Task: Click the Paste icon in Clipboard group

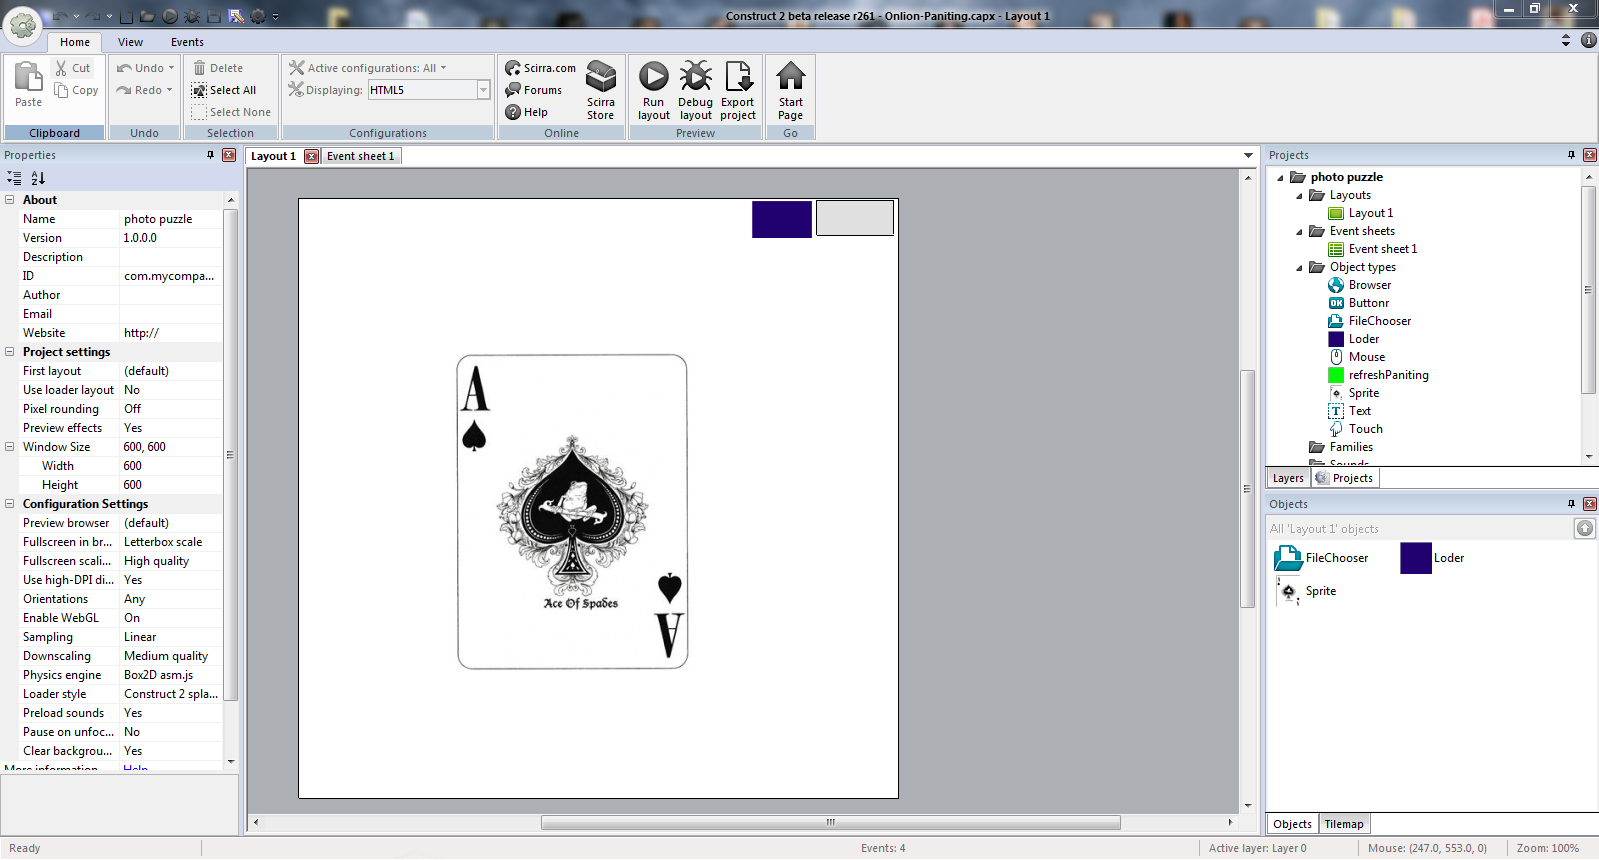Action: click(x=28, y=76)
